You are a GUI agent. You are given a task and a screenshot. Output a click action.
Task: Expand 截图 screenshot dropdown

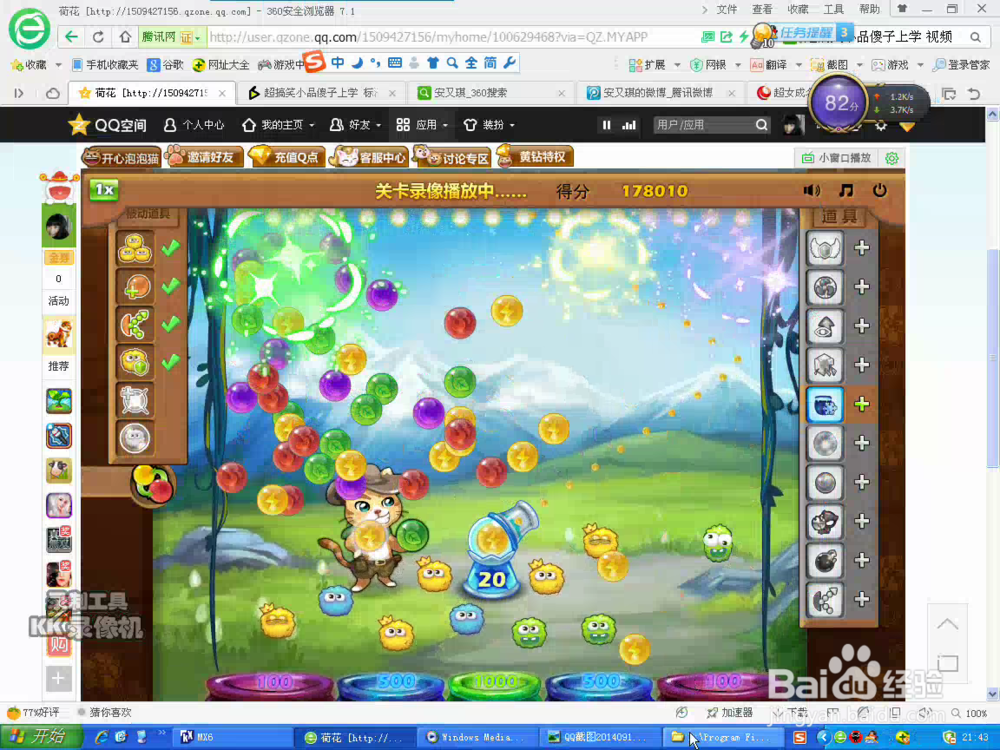pyautogui.click(x=837, y=64)
